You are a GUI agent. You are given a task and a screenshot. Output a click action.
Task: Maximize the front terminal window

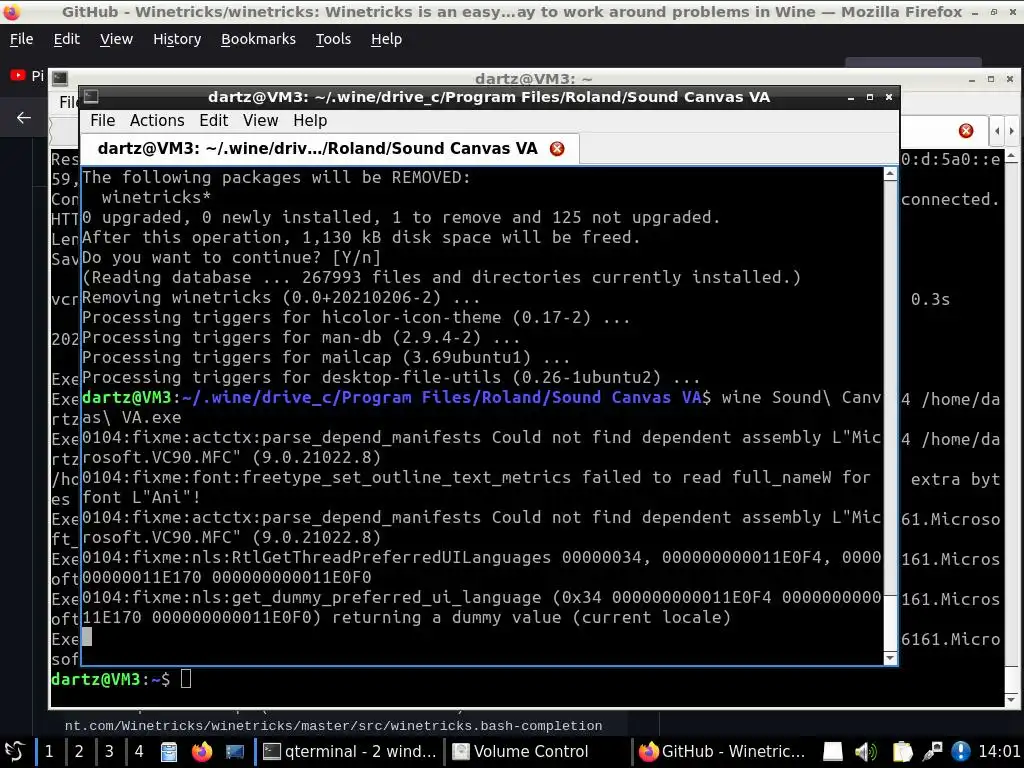click(x=870, y=97)
